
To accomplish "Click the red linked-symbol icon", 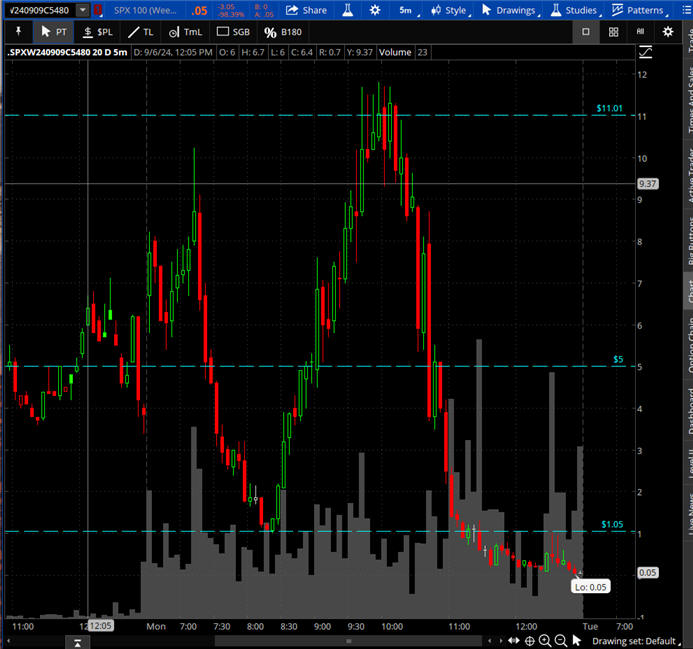I will (97, 10).
